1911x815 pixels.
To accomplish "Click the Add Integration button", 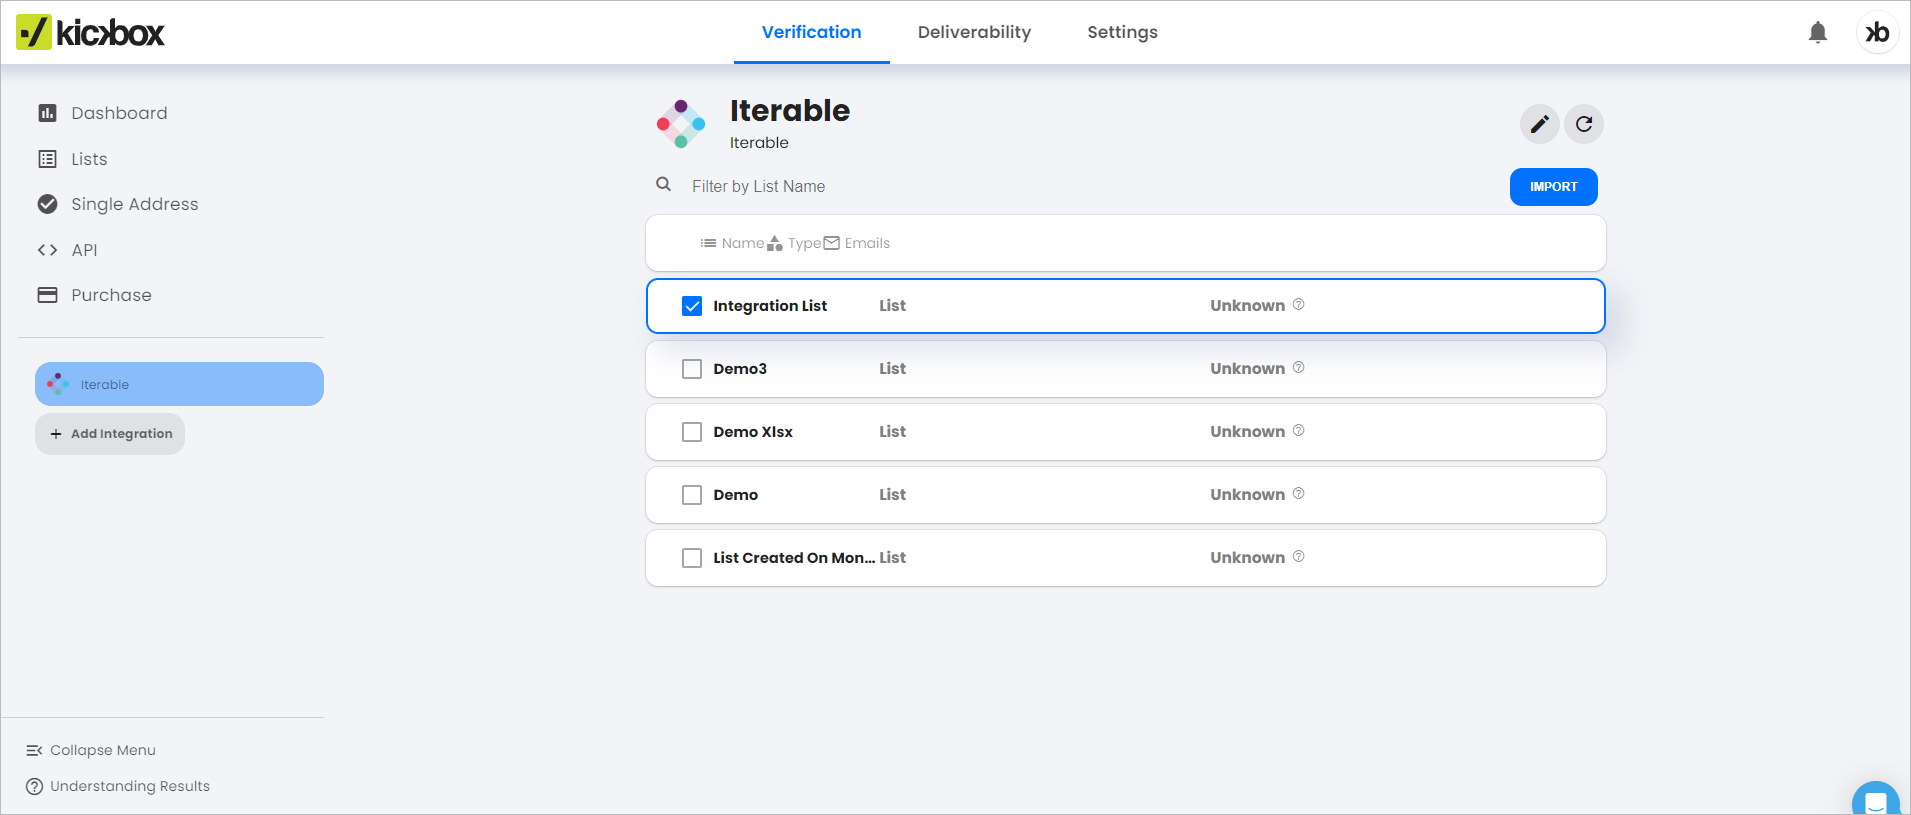I will point(110,434).
